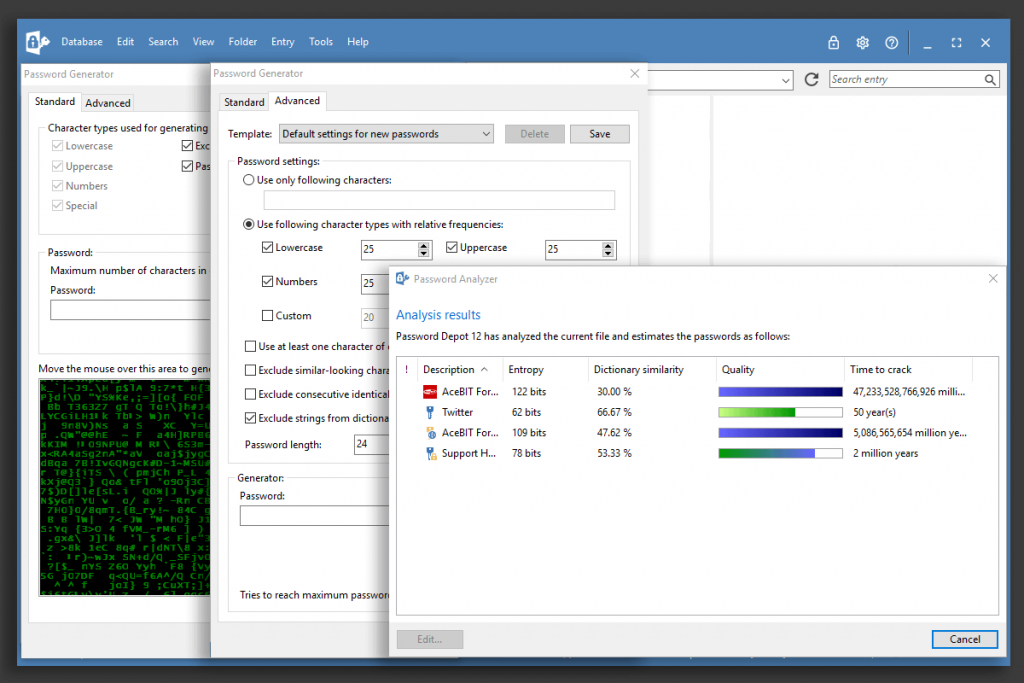Viewport: 1024px width, 683px height.
Task: Toggle the Lowercase checkbox in Advanced tab
Action: point(267,247)
